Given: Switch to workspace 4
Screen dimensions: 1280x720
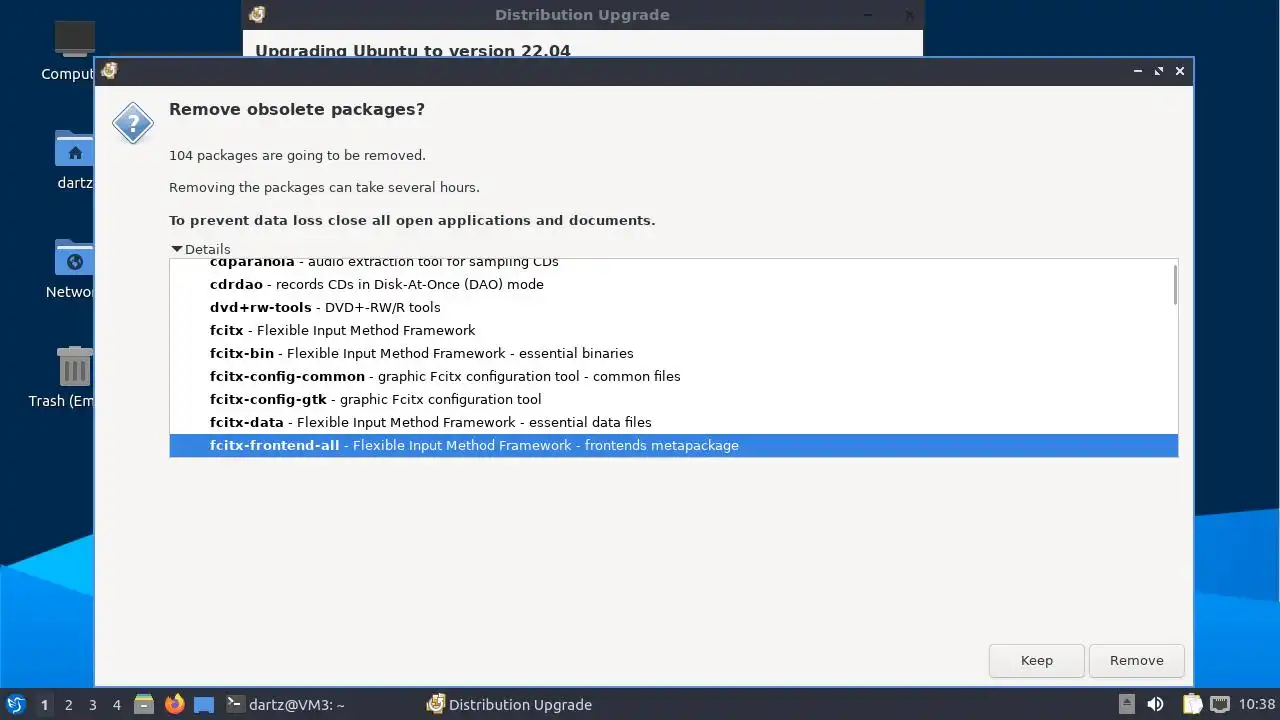Looking at the screenshot, I should pyautogui.click(x=116, y=705).
